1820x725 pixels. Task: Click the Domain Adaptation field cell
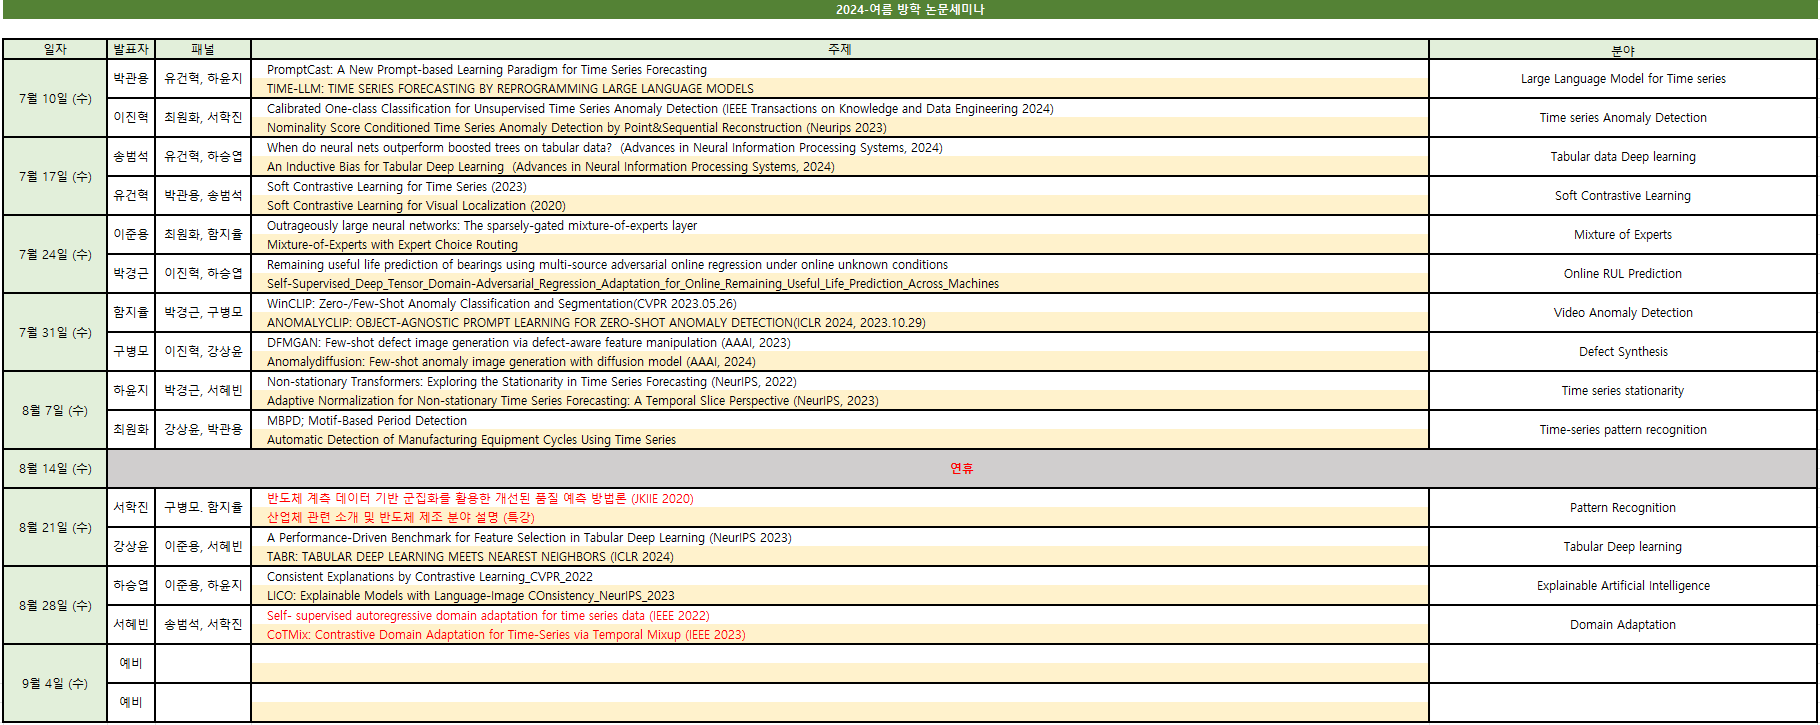pos(1622,625)
